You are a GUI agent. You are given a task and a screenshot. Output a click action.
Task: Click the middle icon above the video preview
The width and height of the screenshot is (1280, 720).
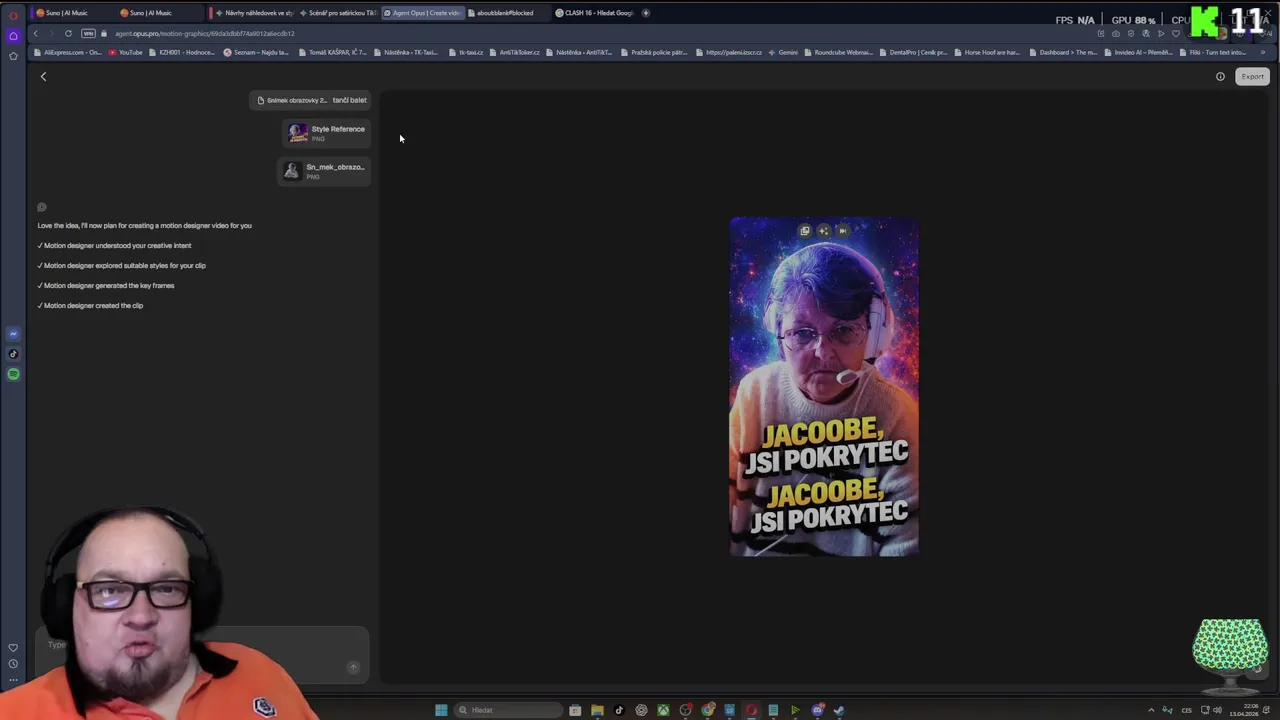tap(824, 231)
